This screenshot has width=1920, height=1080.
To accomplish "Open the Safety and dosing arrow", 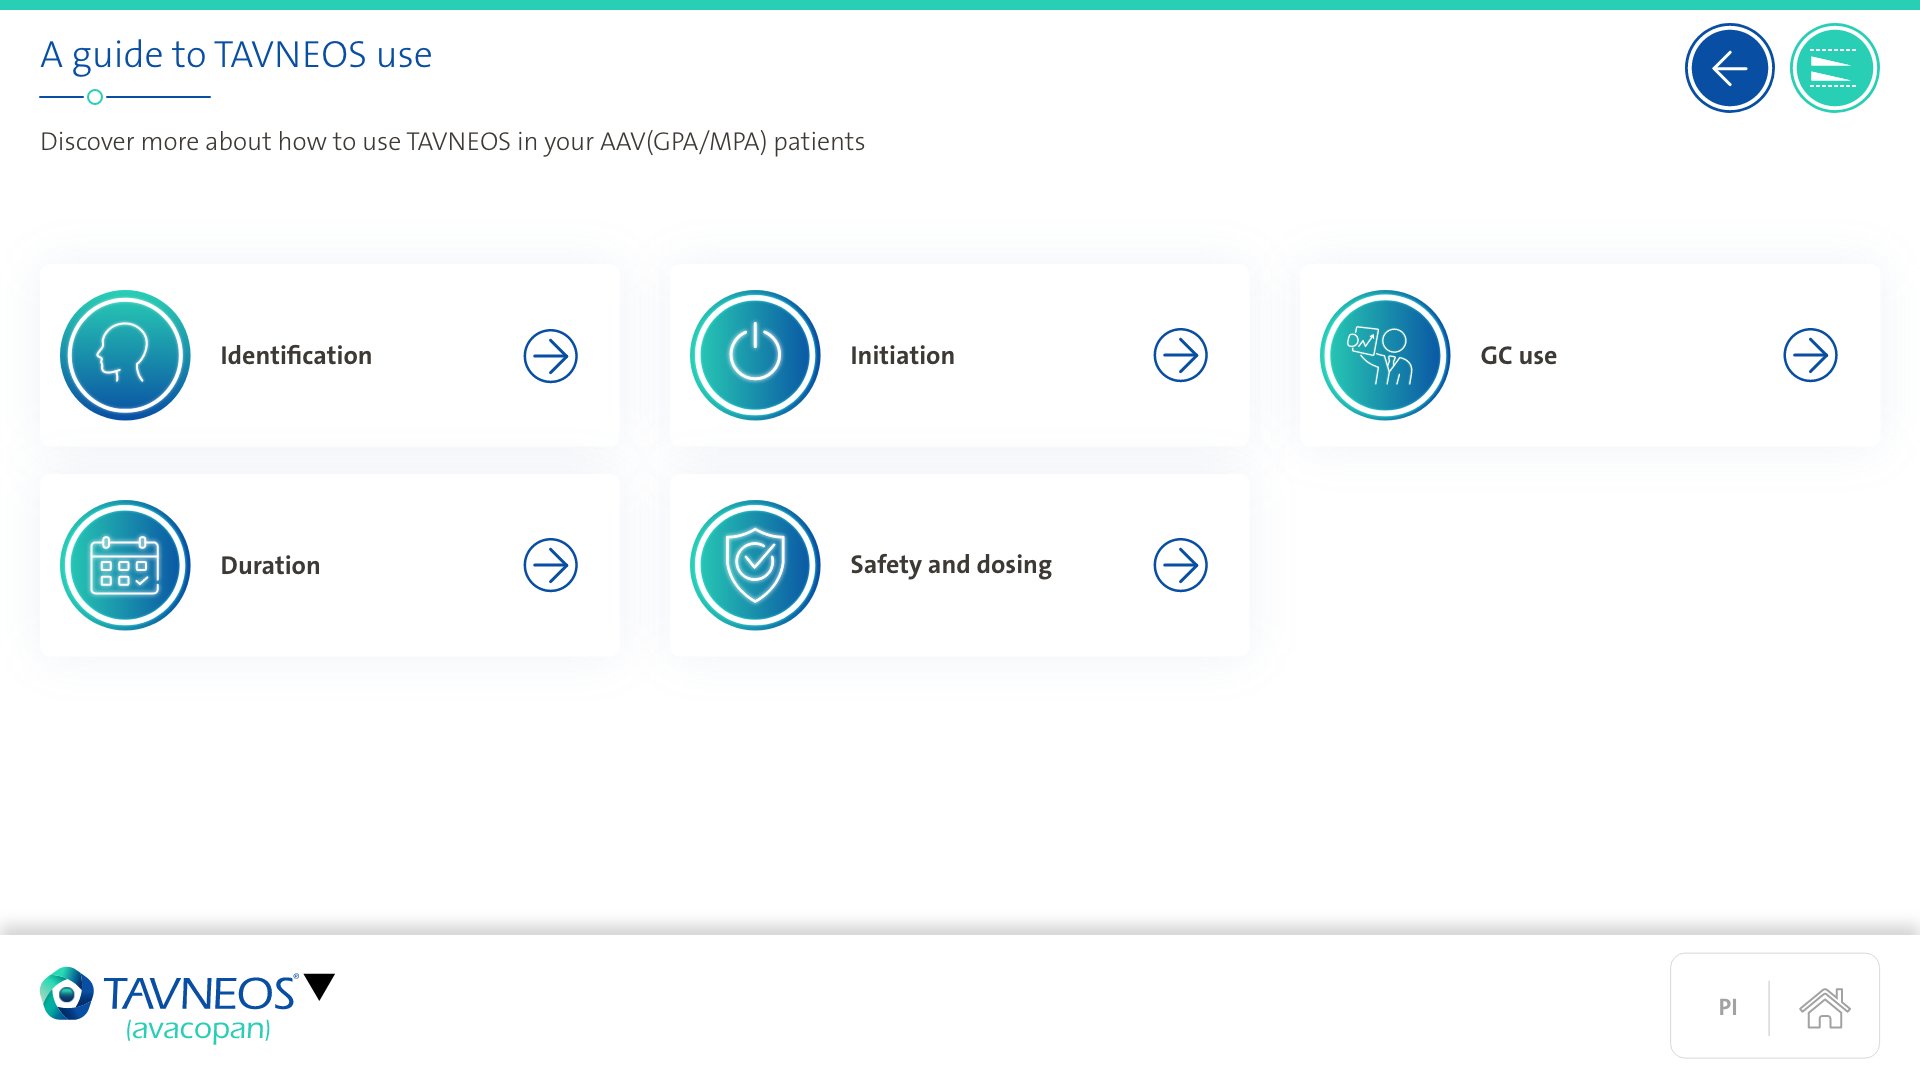I will [x=1180, y=565].
